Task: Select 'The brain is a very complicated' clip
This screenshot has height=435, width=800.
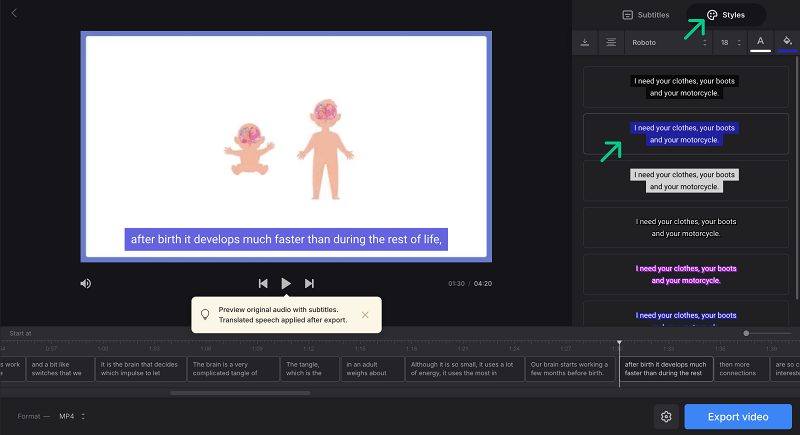Action: [233, 369]
